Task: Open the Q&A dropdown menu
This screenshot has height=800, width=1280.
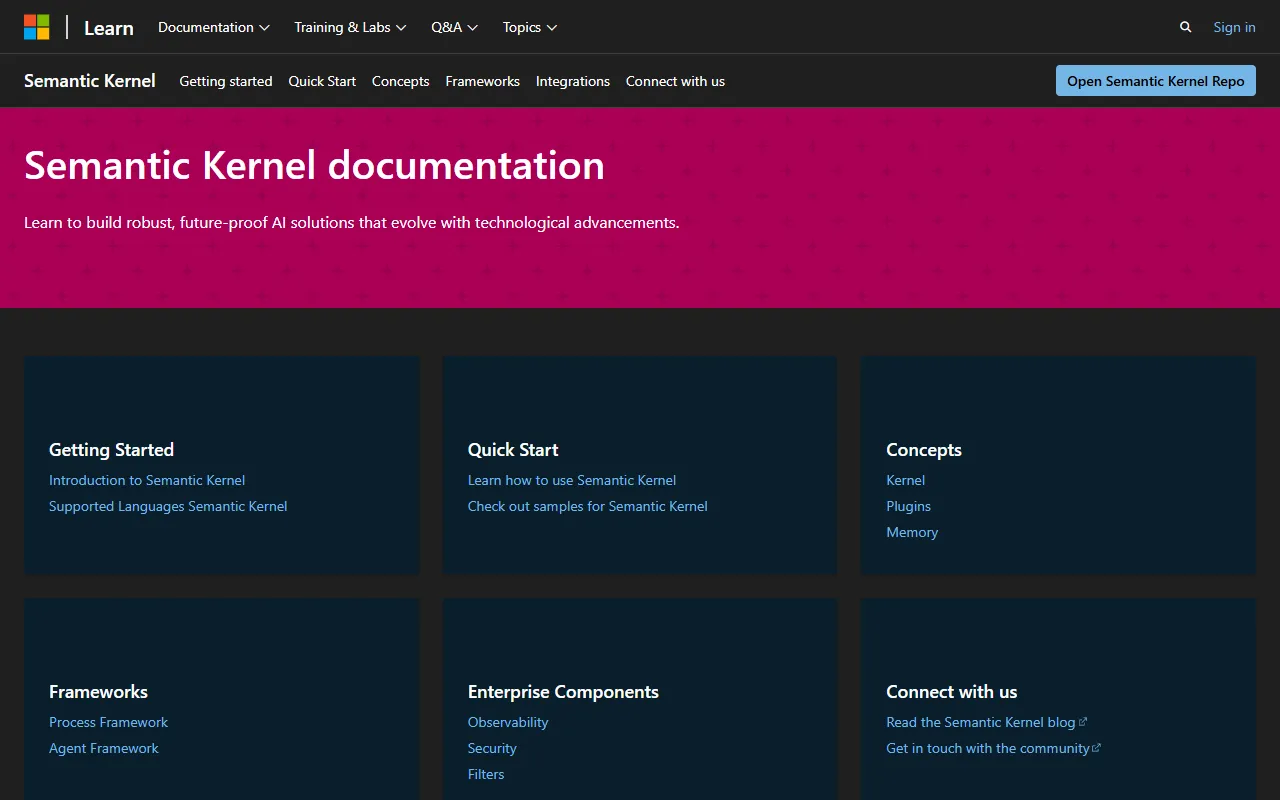Action: (454, 27)
